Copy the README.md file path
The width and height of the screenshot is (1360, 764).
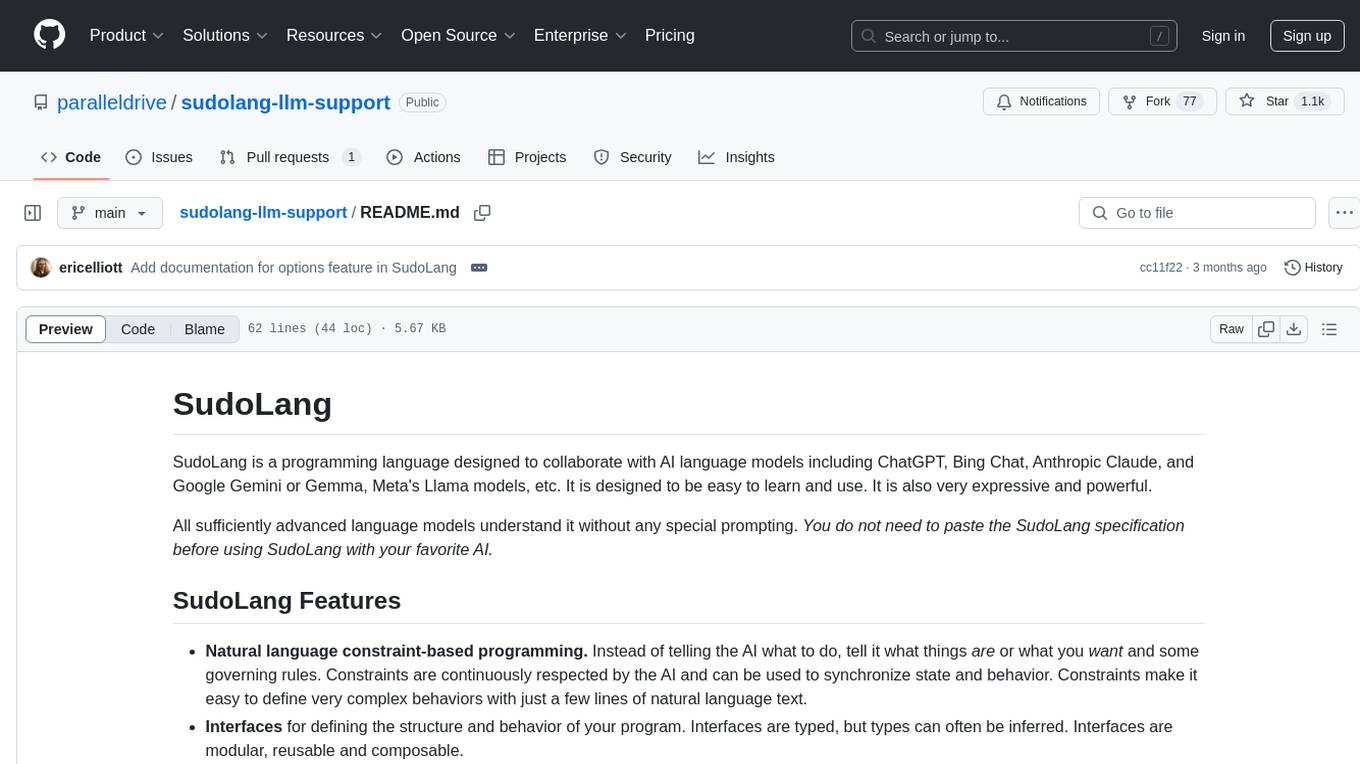(482, 213)
